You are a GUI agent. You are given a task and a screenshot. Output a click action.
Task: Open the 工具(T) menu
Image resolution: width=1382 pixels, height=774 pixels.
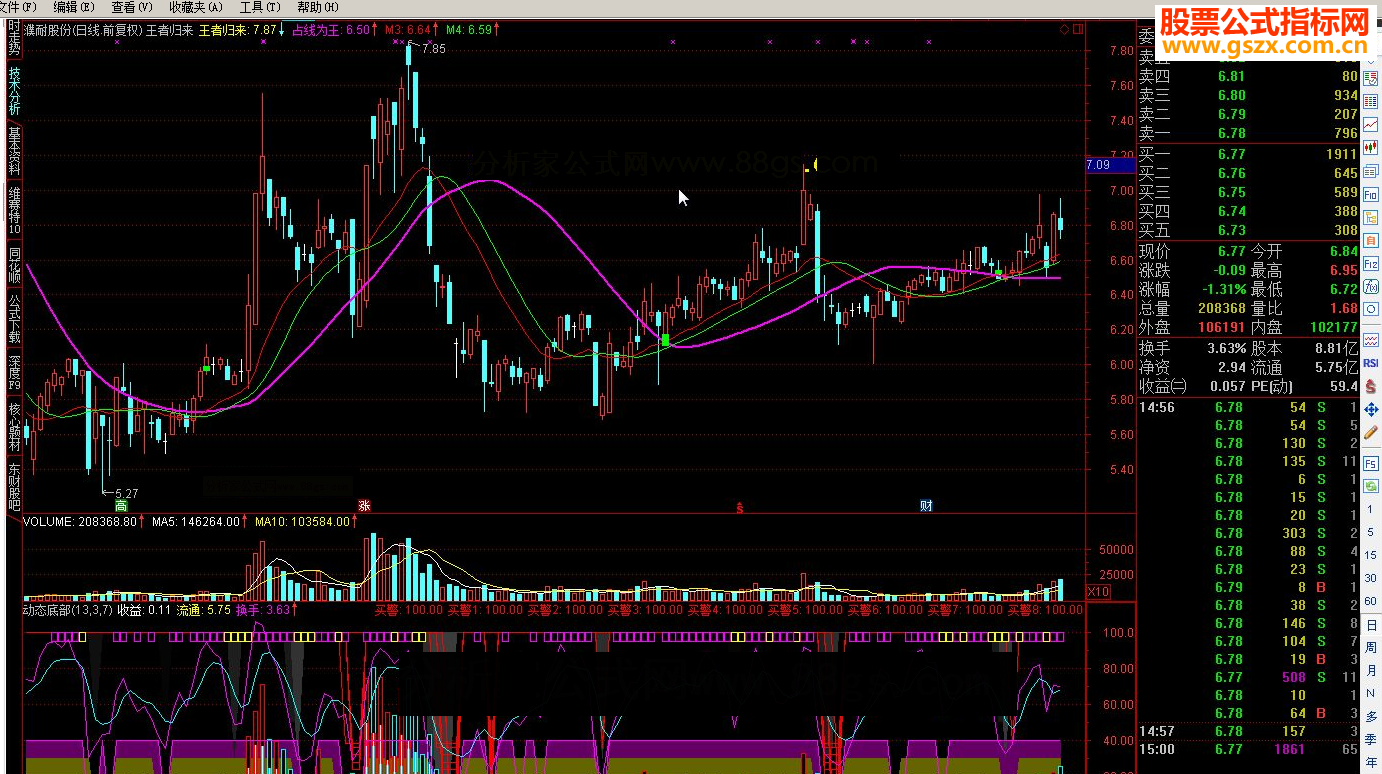coord(259,7)
